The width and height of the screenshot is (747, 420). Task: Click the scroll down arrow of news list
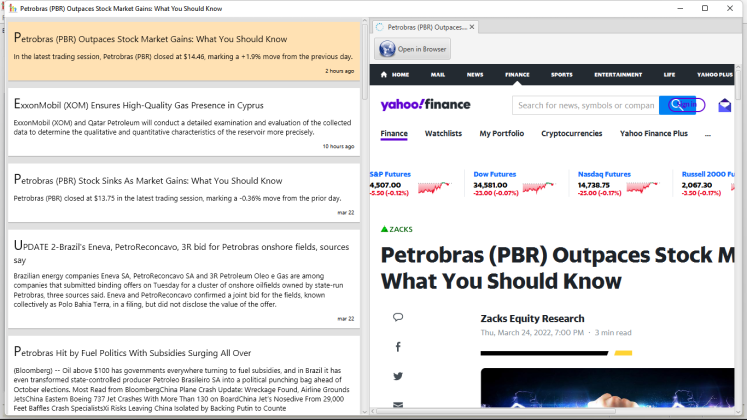(365, 411)
